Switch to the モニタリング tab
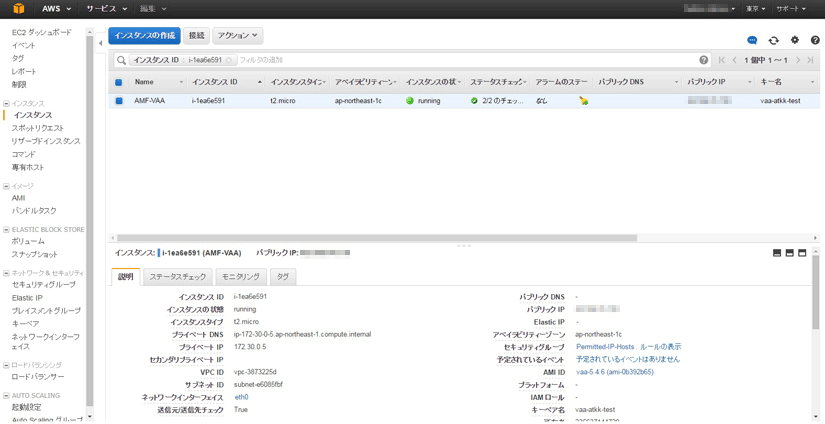This screenshot has height=424, width=825. point(240,277)
